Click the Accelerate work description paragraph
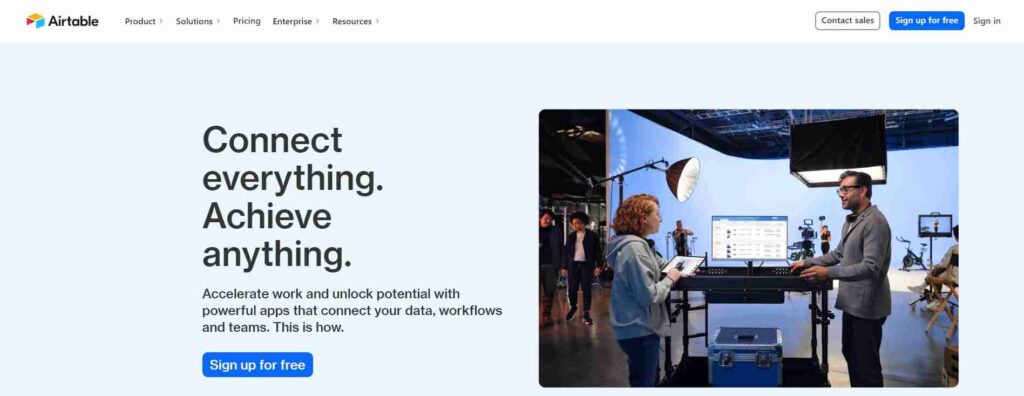Viewport: 1024px width, 396px height. click(x=352, y=310)
